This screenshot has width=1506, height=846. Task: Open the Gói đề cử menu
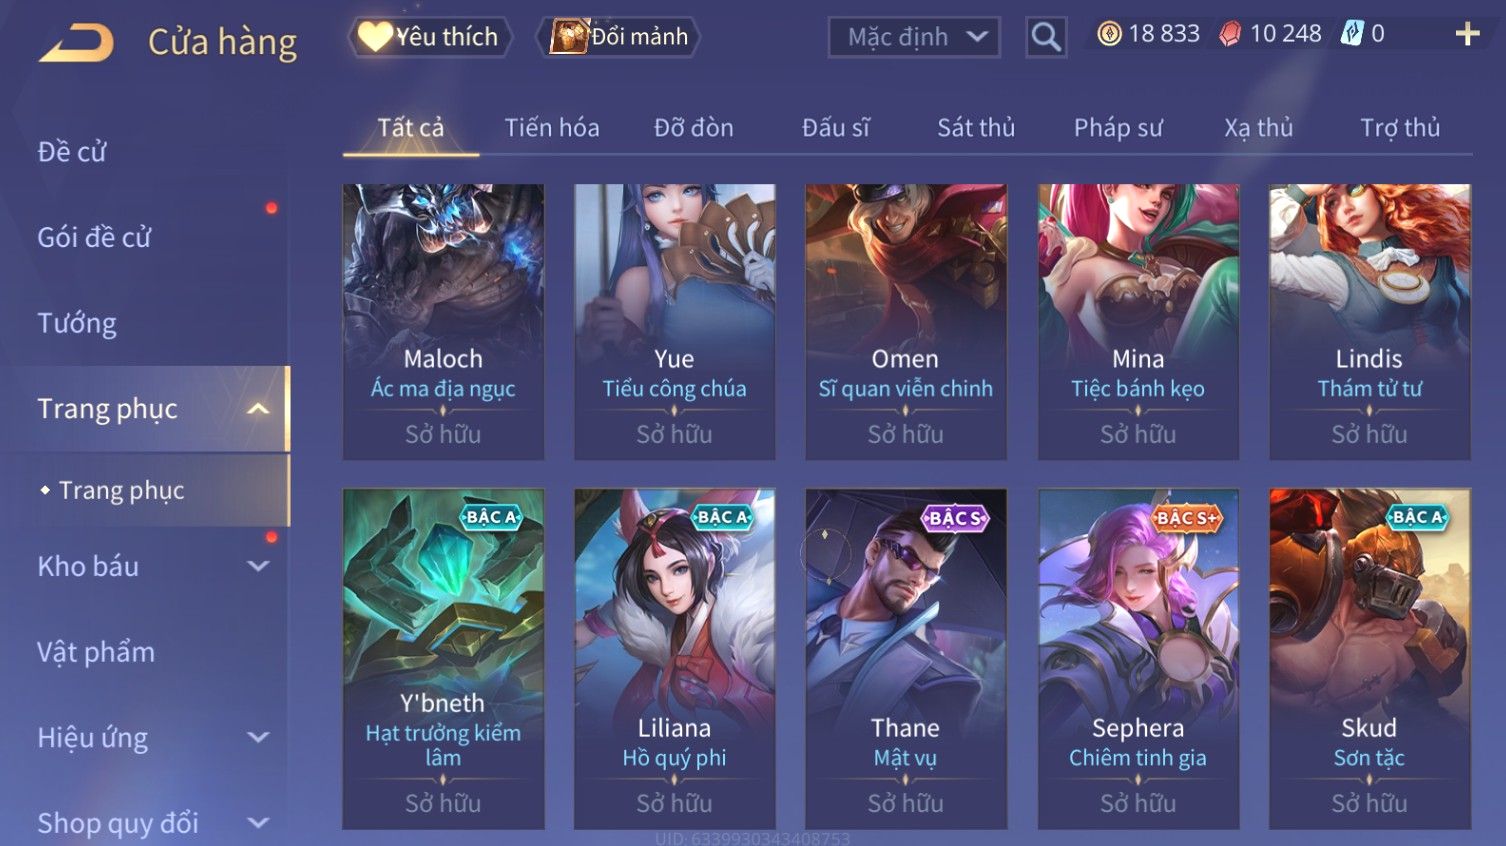click(94, 237)
